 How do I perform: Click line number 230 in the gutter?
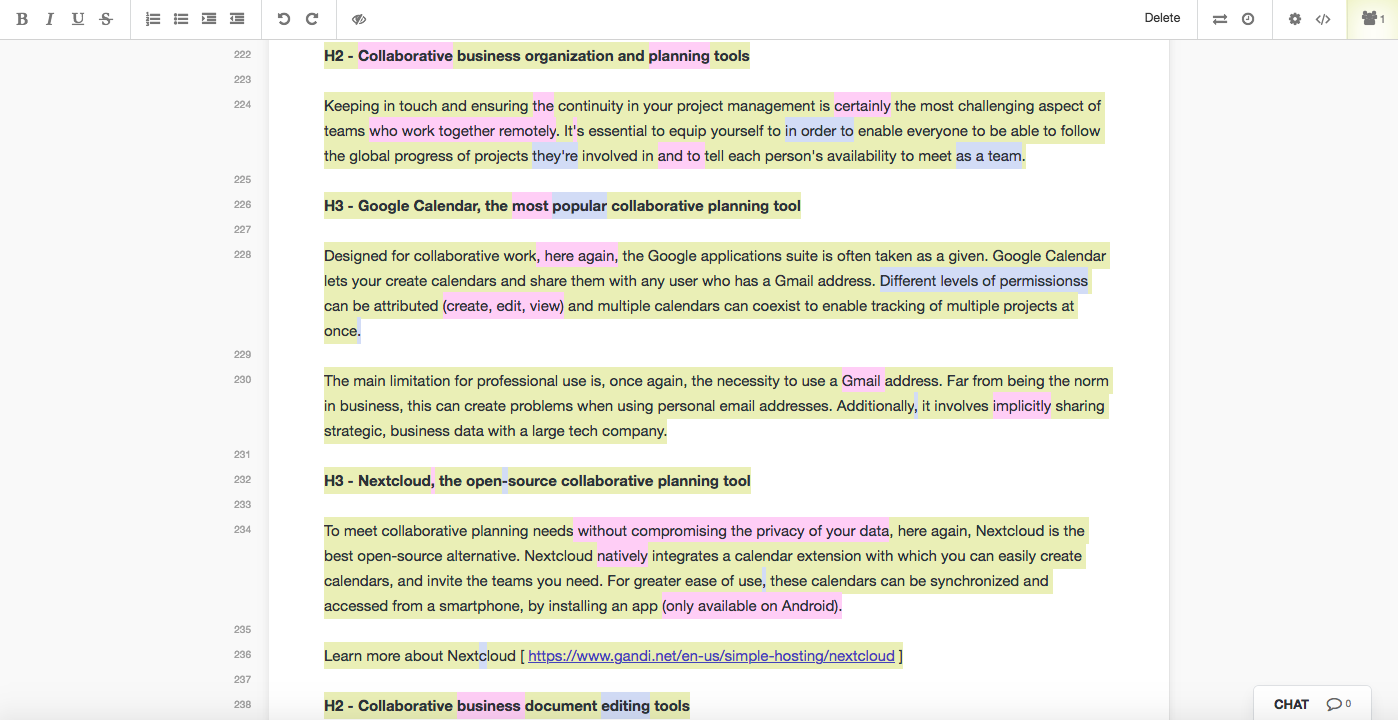tap(242, 380)
